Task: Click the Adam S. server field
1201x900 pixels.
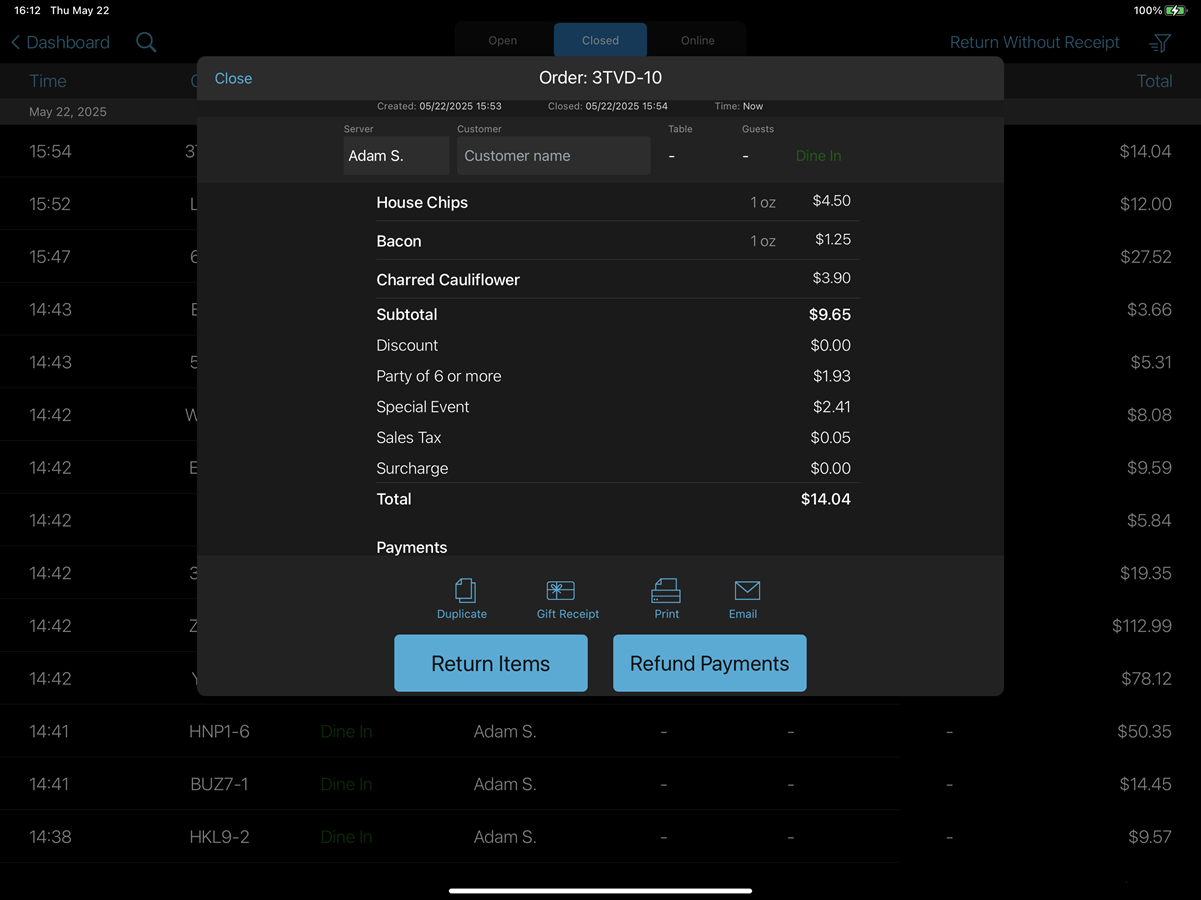Action: (396, 156)
